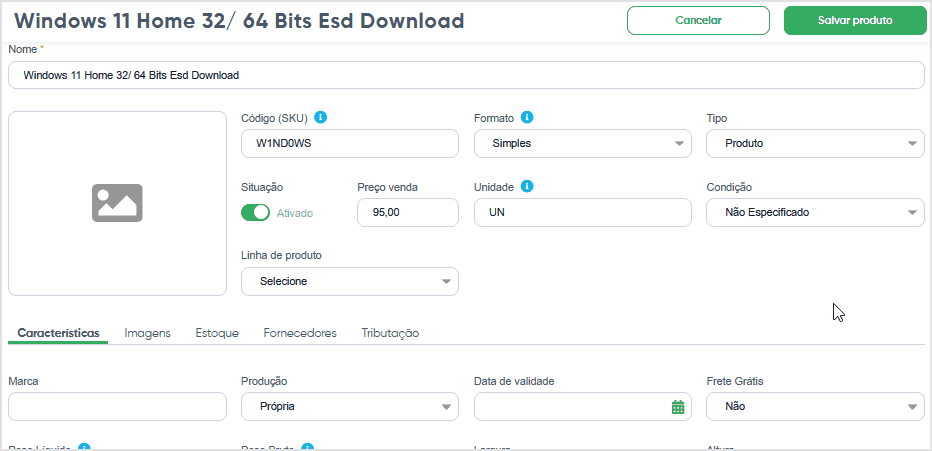Expand the Frete Grátis dropdown
The height and width of the screenshot is (451, 932).
click(x=815, y=407)
